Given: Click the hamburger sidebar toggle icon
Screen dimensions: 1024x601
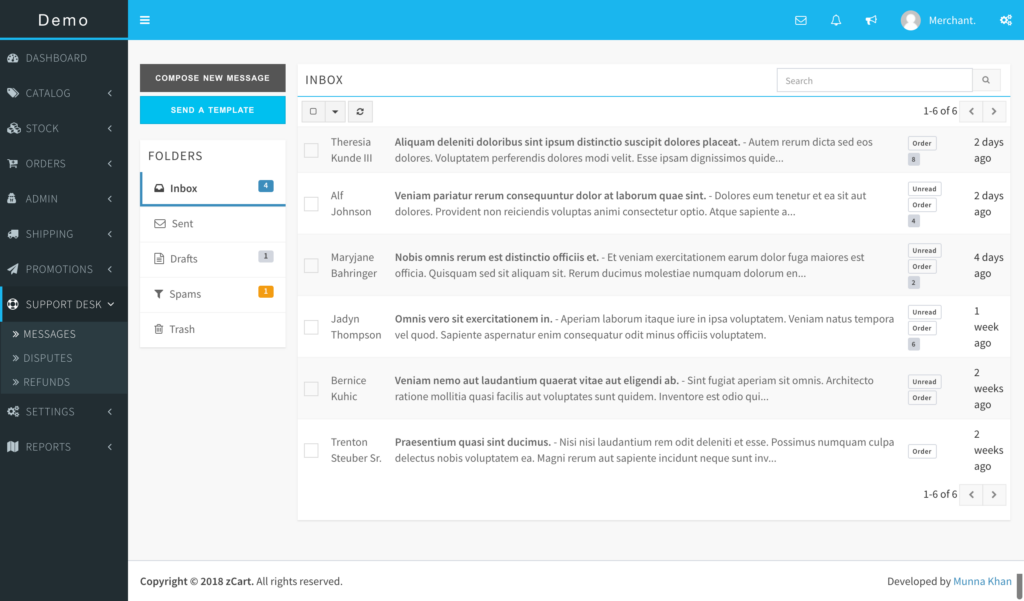Looking at the screenshot, I should pyautogui.click(x=145, y=20).
